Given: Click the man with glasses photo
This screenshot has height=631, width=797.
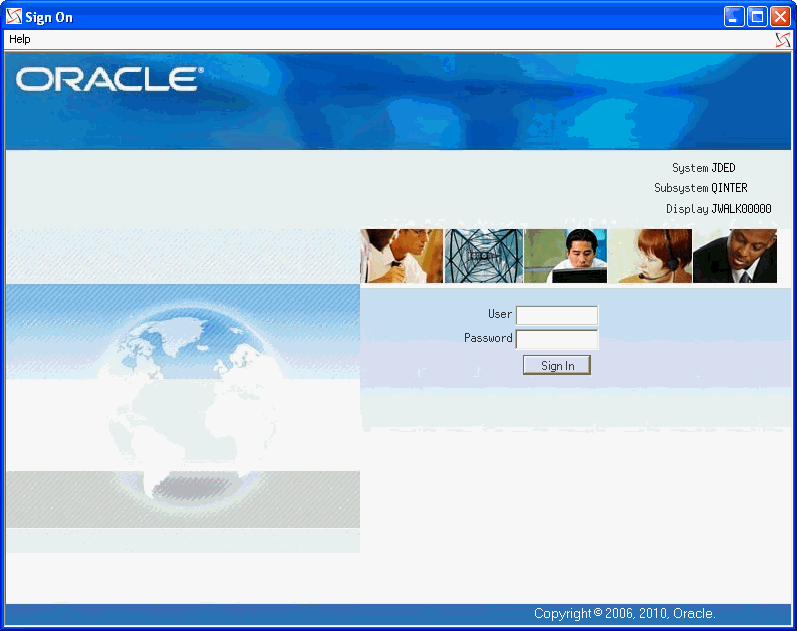Looking at the screenshot, I should pyautogui.click(x=402, y=256).
